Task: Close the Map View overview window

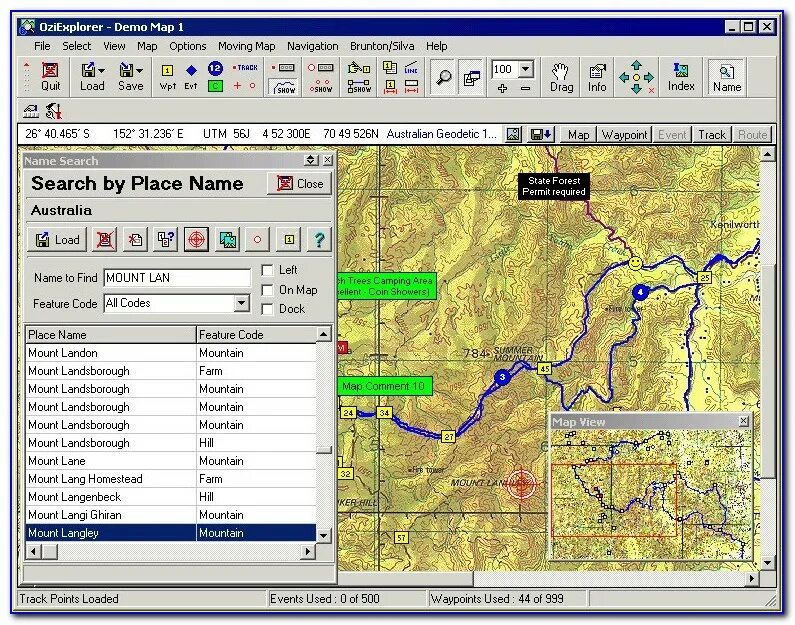Action: (x=743, y=421)
